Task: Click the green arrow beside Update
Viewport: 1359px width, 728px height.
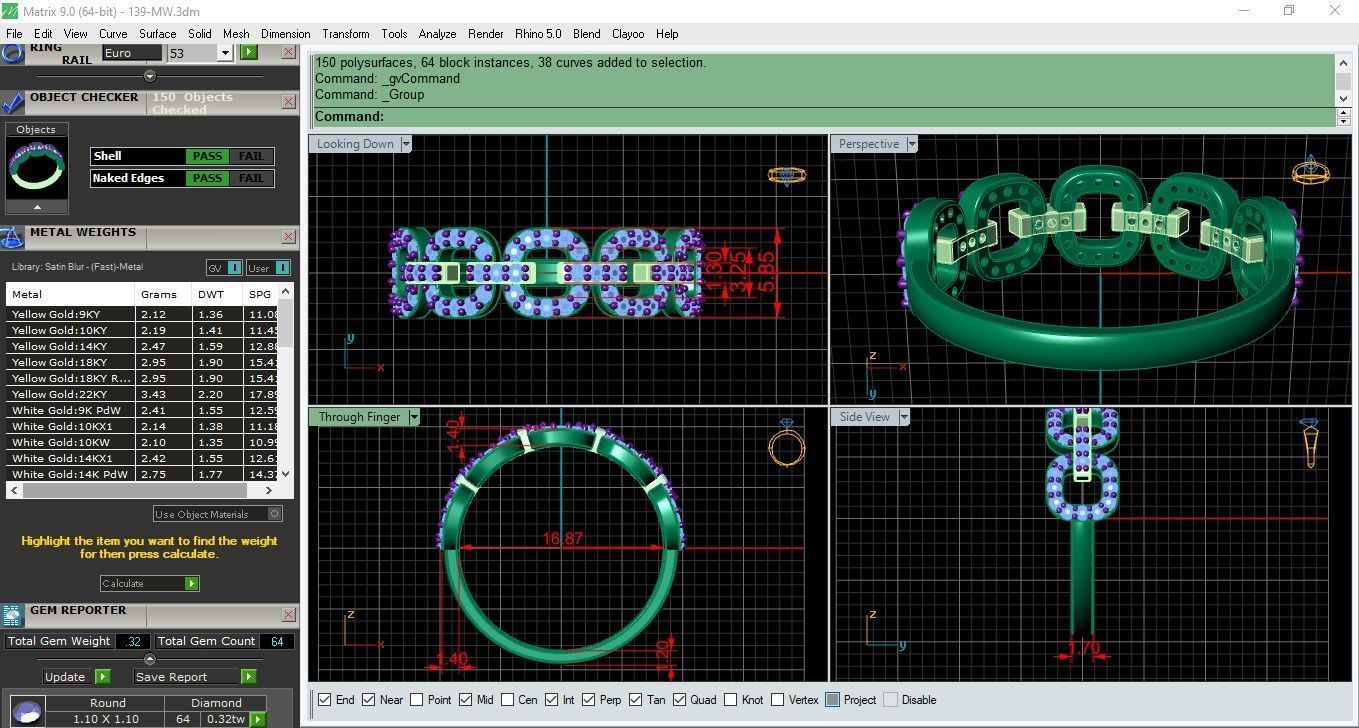Action: tap(102, 677)
